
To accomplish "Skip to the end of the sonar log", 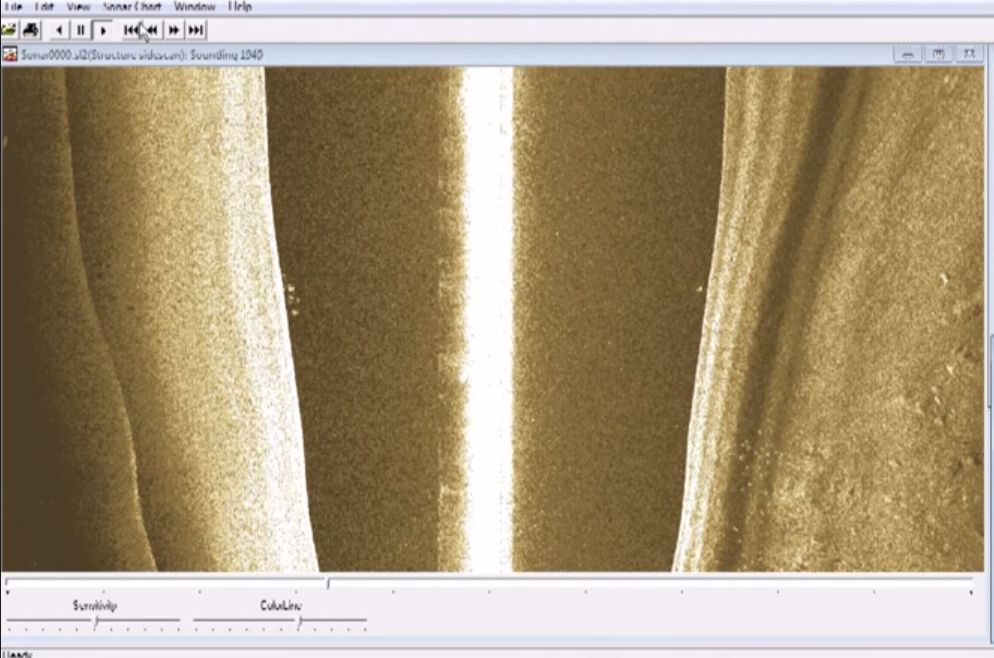I will [x=196, y=30].
